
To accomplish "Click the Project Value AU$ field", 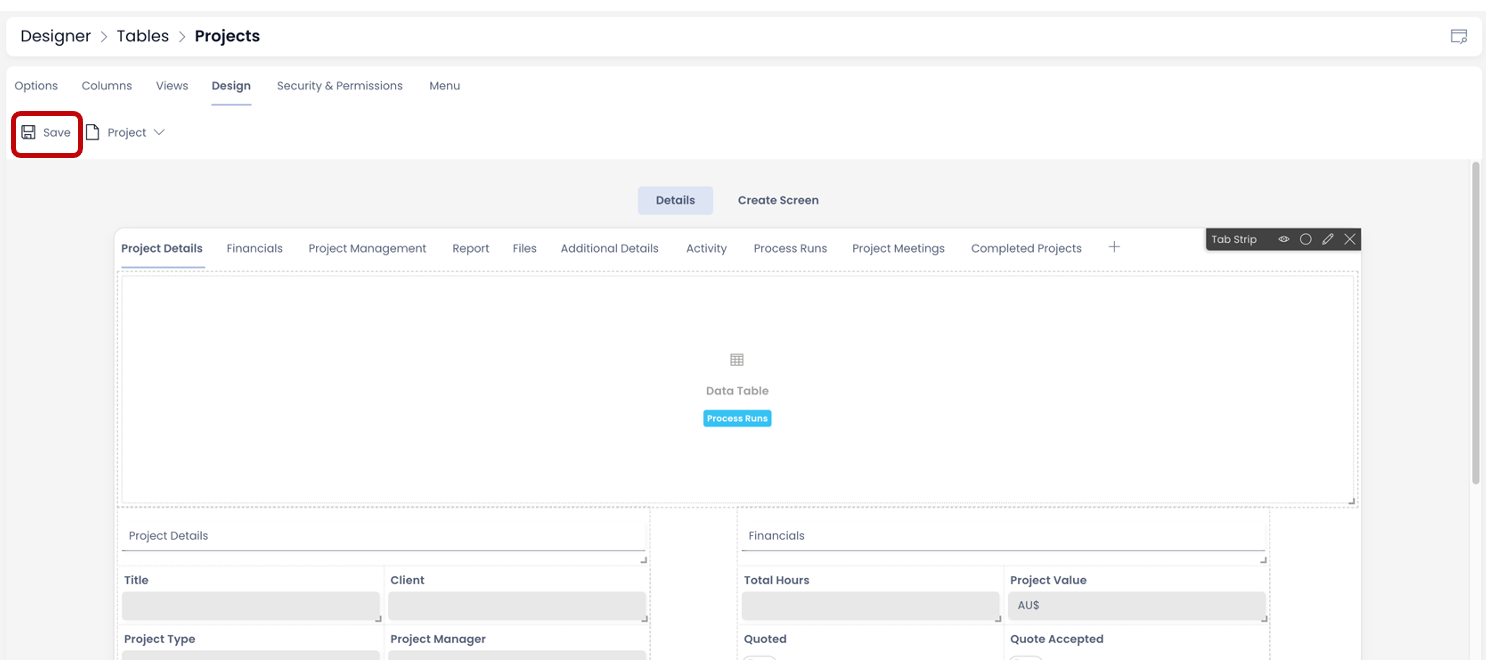I will click(1137, 606).
